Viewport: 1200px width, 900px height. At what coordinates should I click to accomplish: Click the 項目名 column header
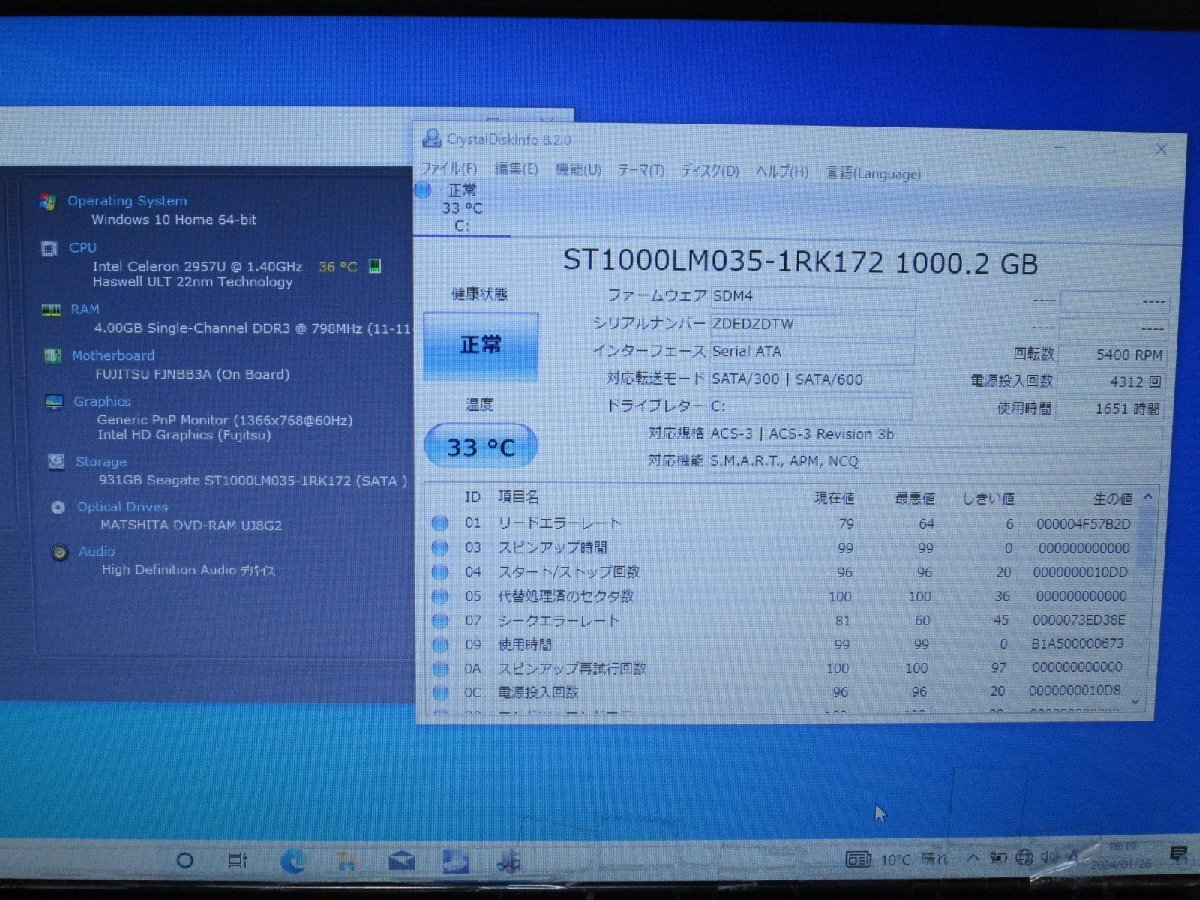(518, 497)
